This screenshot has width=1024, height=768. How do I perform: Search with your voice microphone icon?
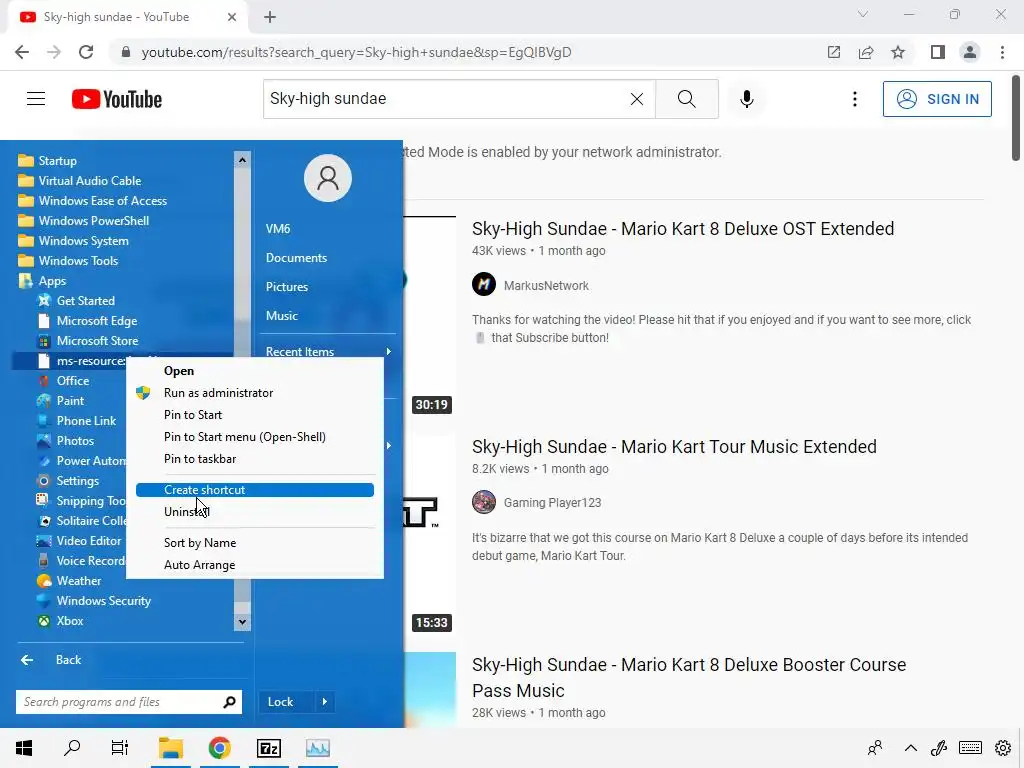pyautogui.click(x=747, y=99)
